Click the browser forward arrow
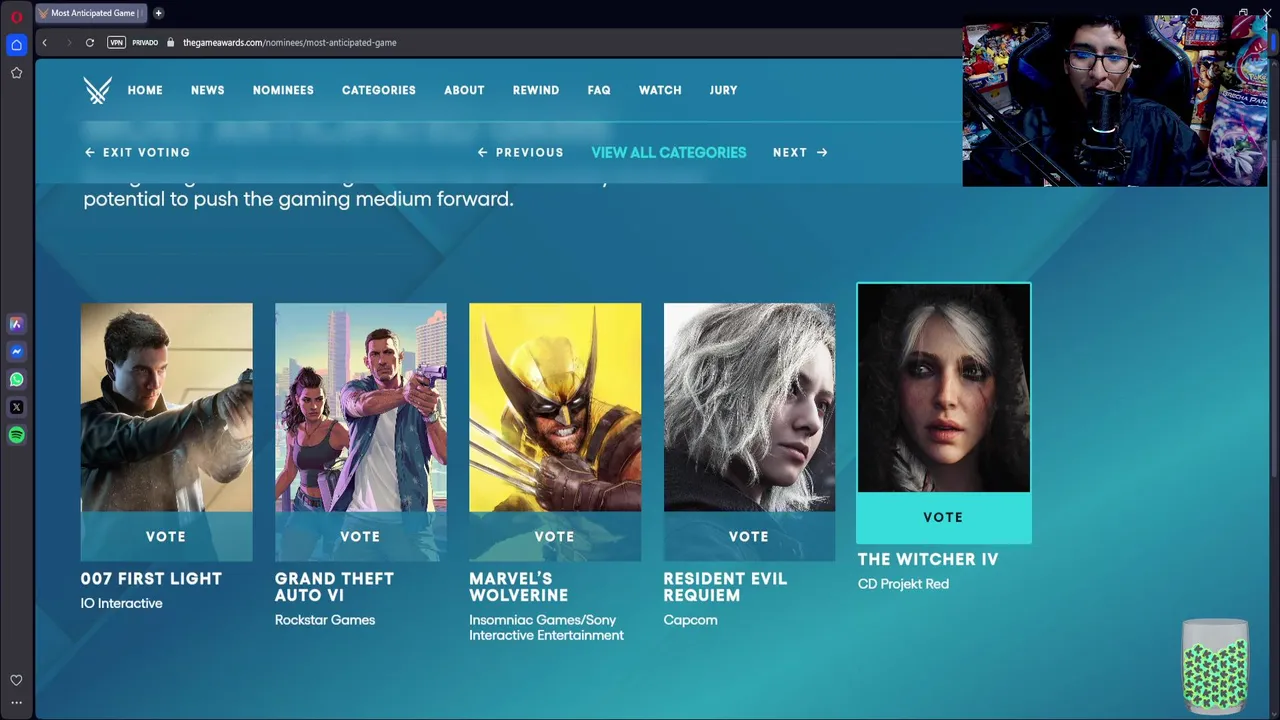The width and height of the screenshot is (1280, 720). [x=68, y=42]
